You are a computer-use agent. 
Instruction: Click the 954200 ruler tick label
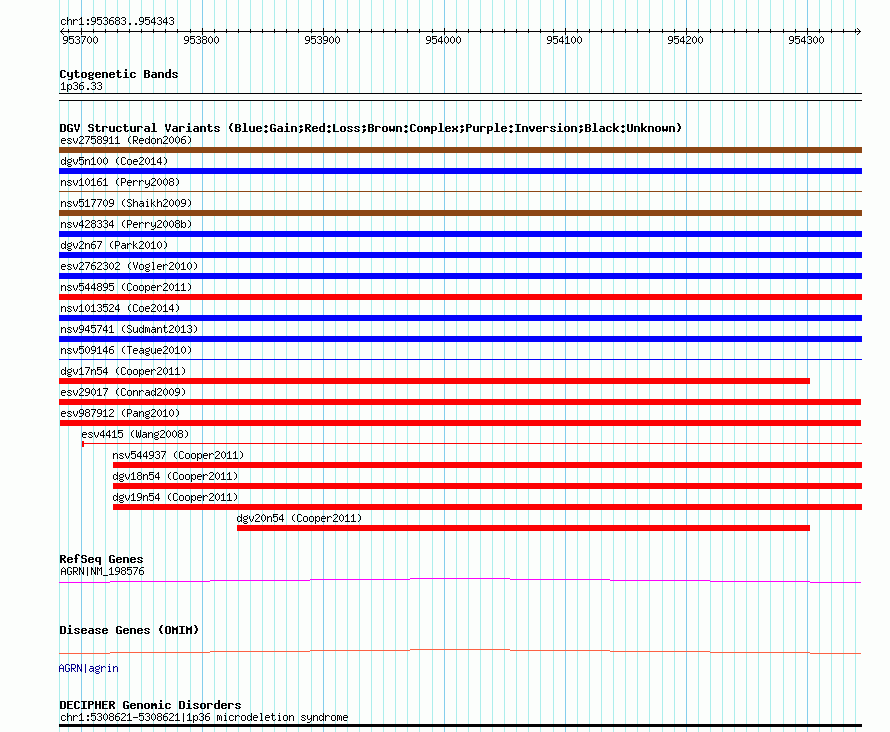point(685,40)
